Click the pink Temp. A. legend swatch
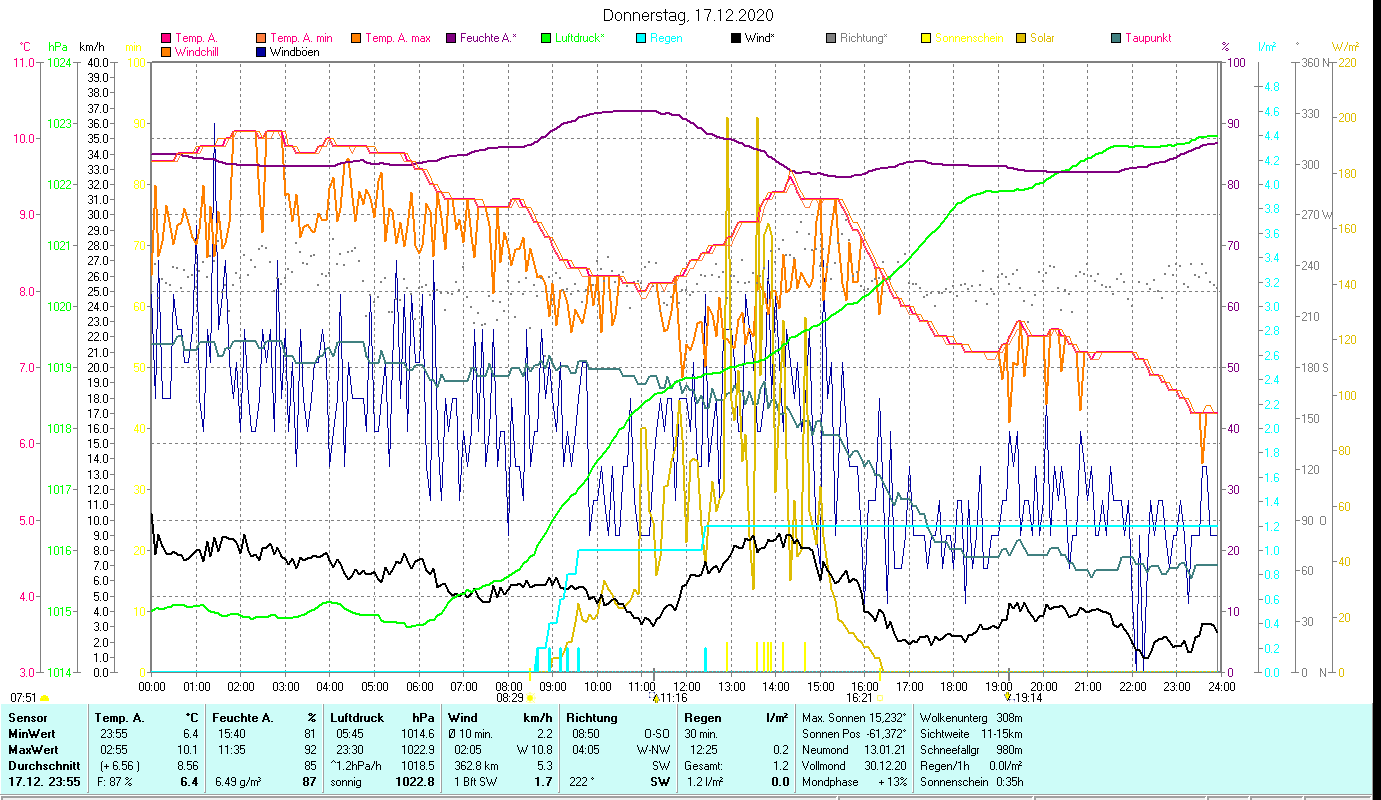This screenshot has width=1381, height=800. (x=166, y=39)
